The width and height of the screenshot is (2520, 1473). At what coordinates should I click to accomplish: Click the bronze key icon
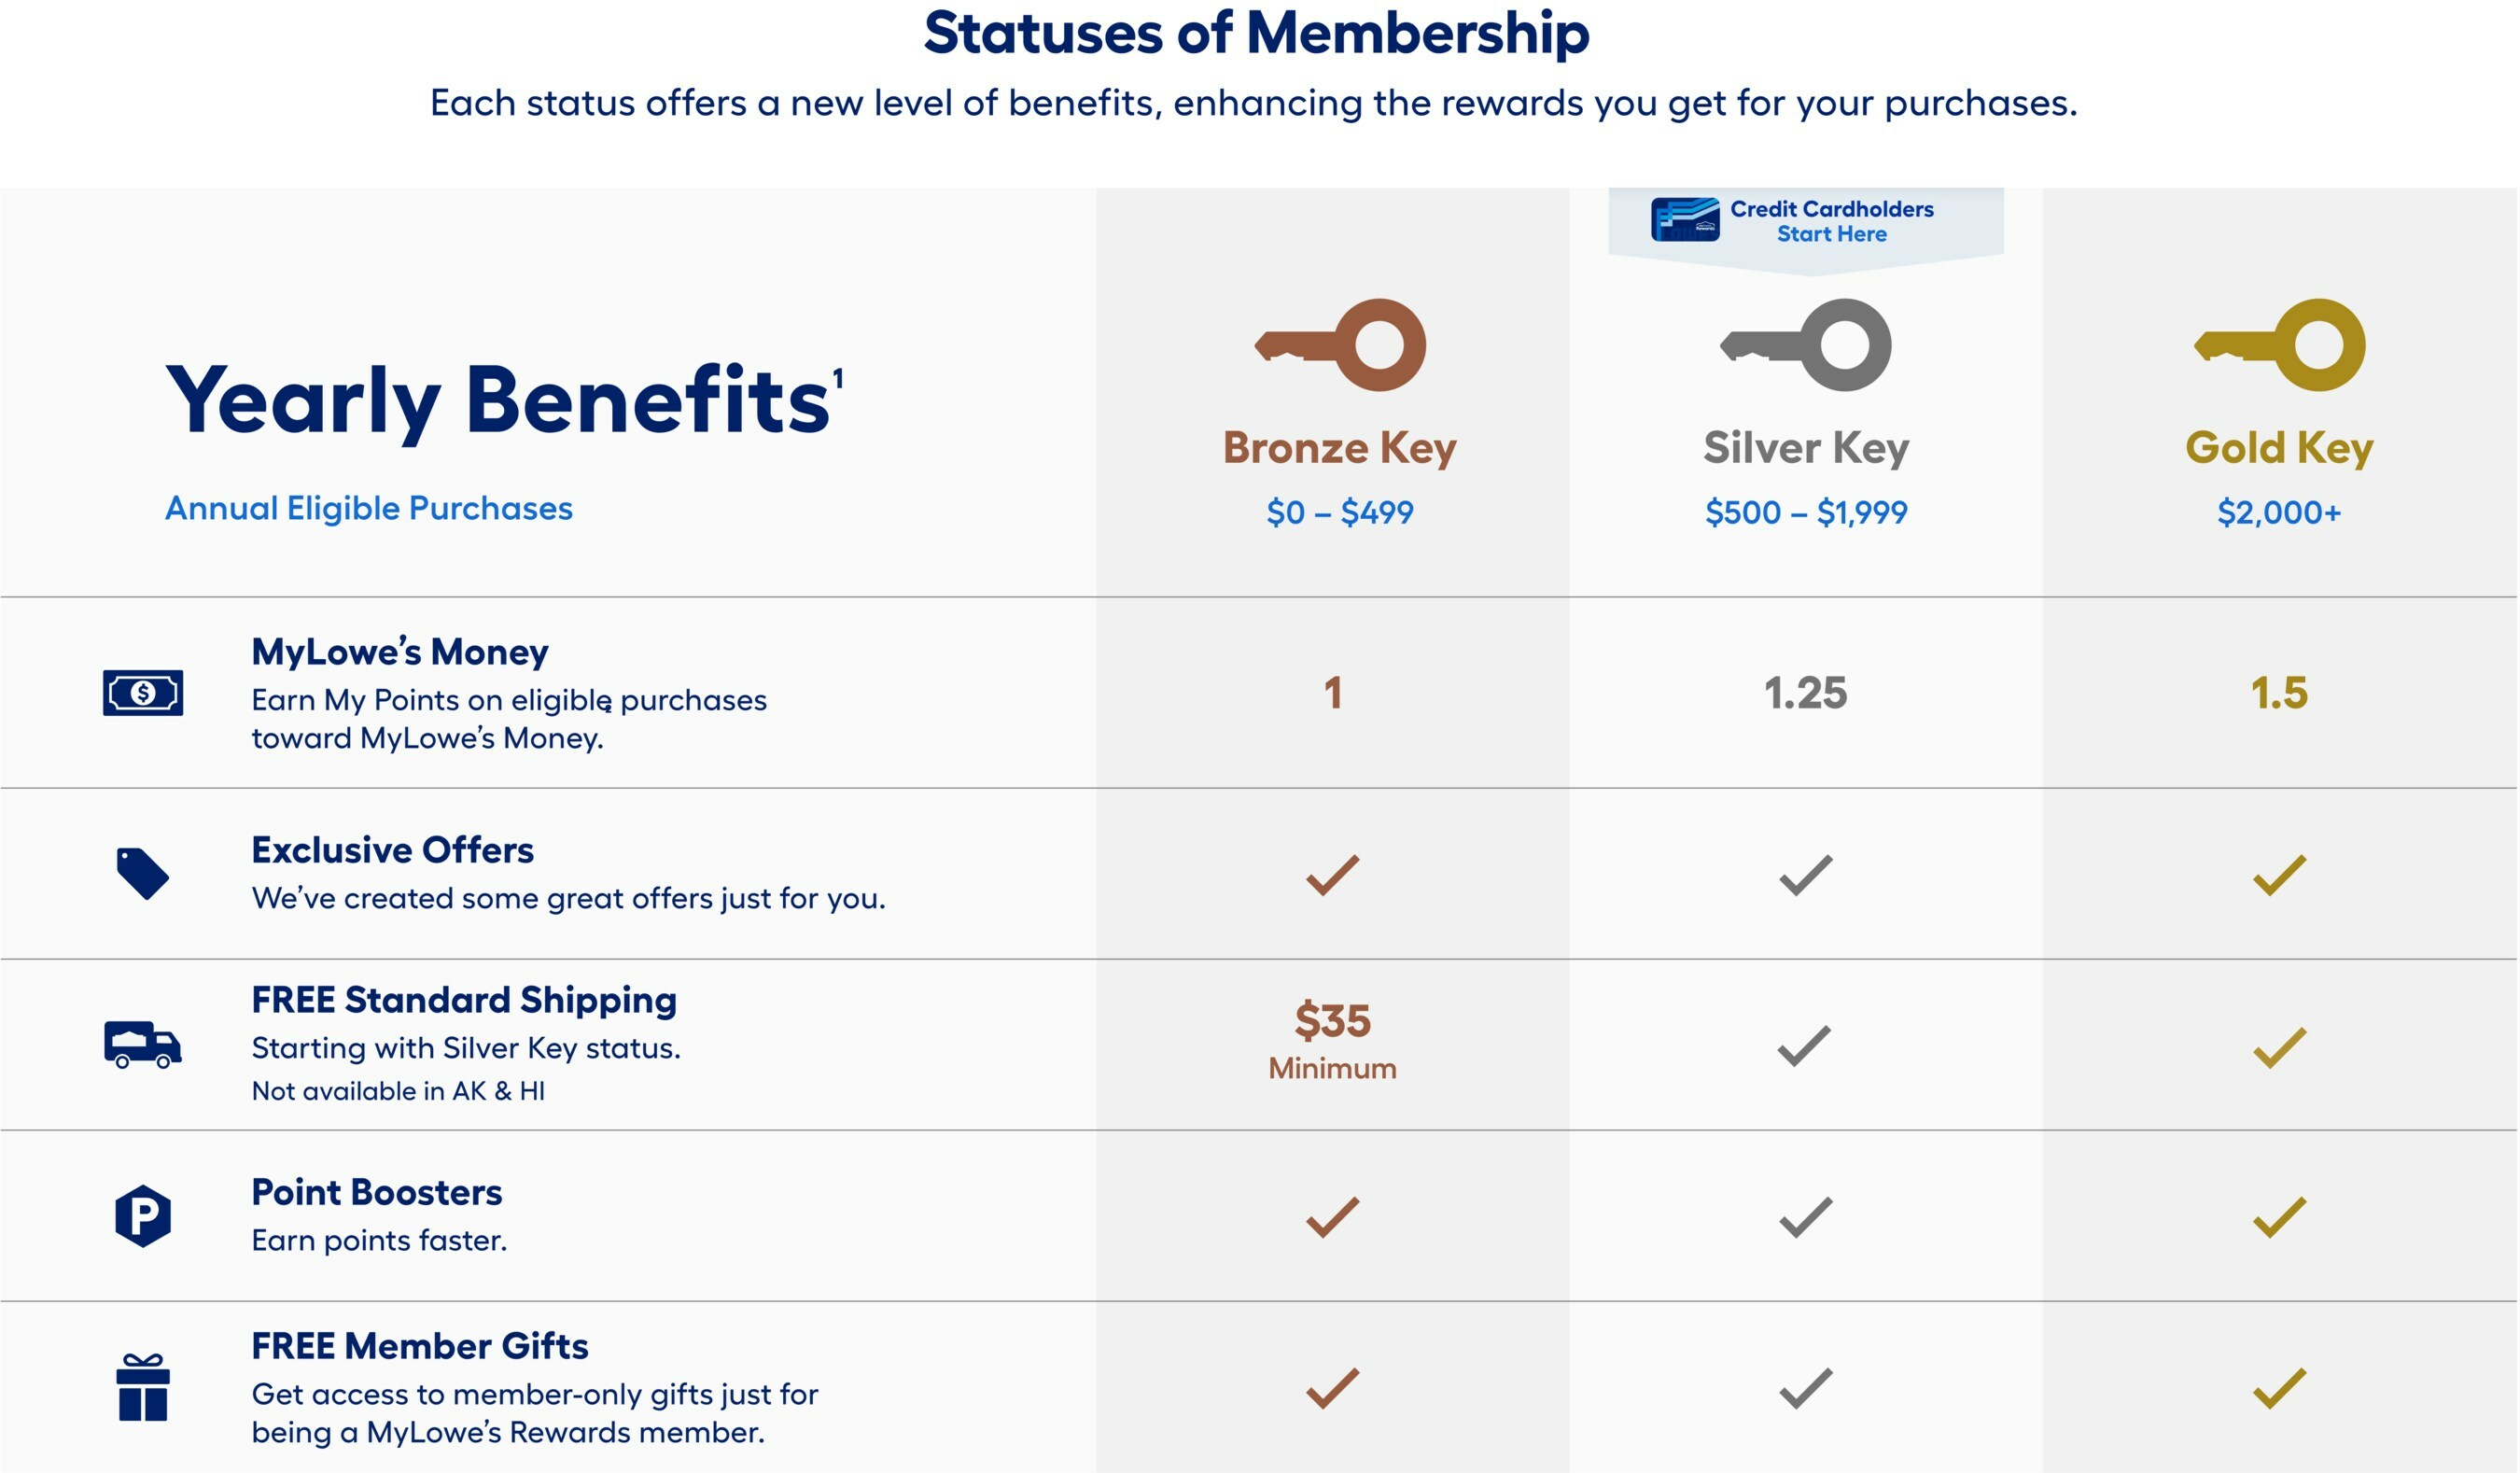pos(1340,345)
